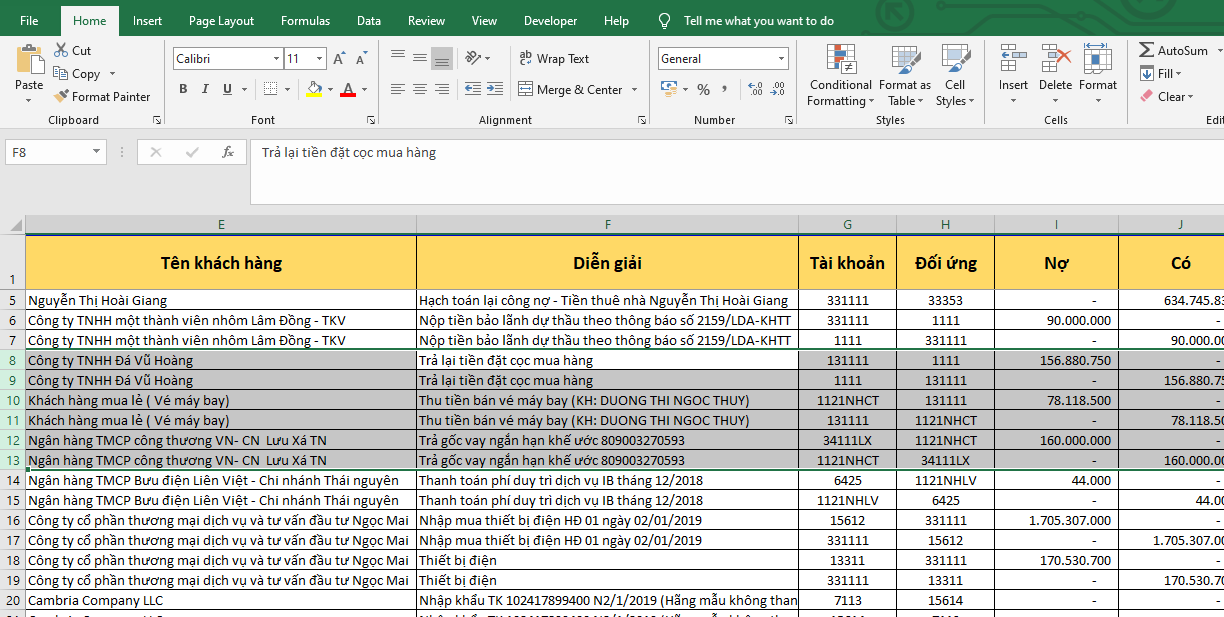Click the Merge & Center button

pos(570,90)
